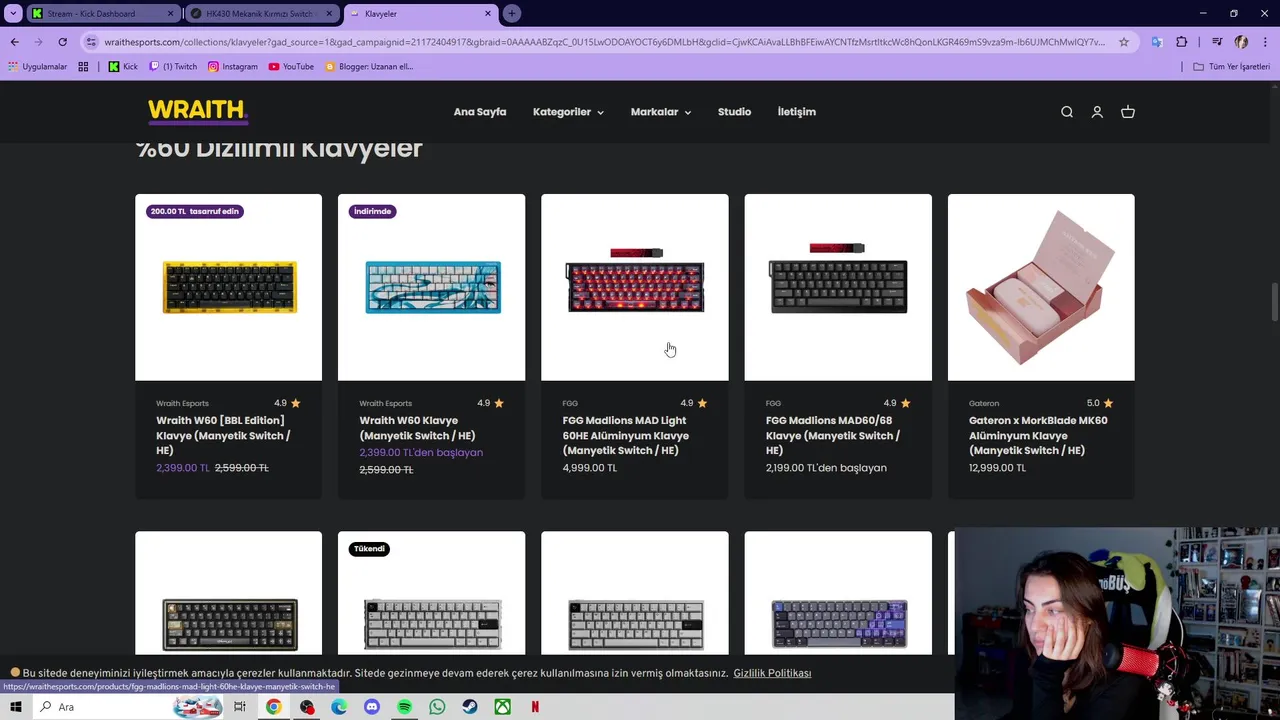Expand the Markalar dropdown menu
The image size is (1280, 720).
(661, 112)
